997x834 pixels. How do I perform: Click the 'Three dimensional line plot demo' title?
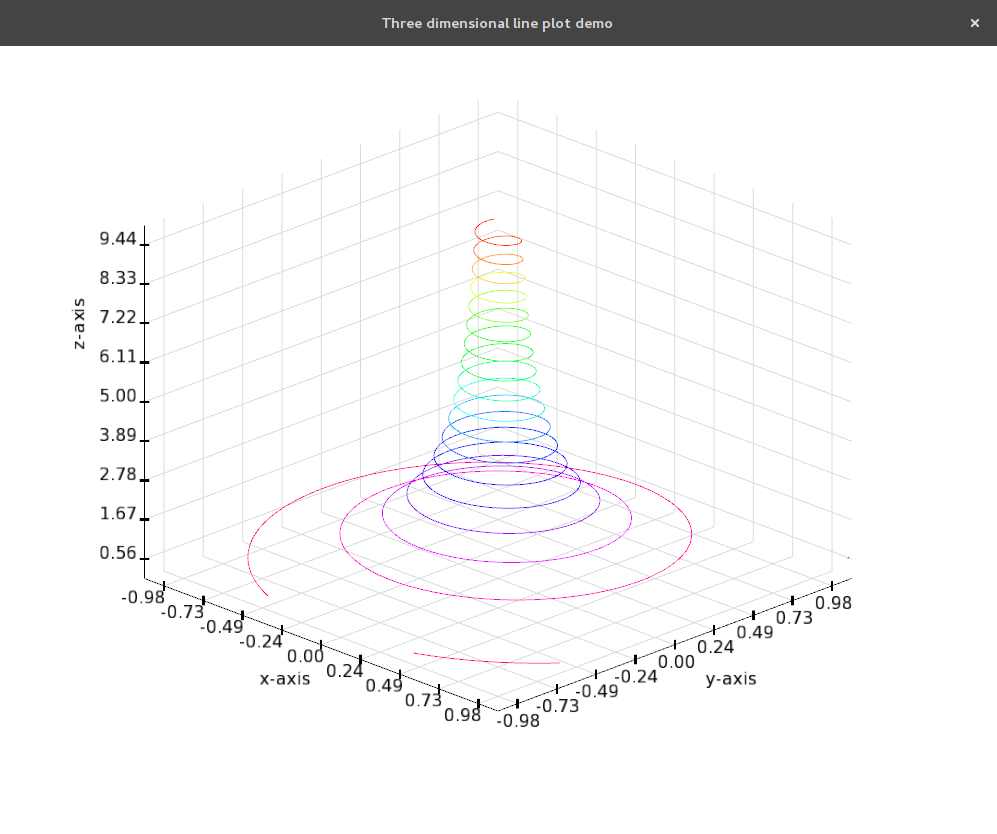pyautogui.click(x=497, y=23)
